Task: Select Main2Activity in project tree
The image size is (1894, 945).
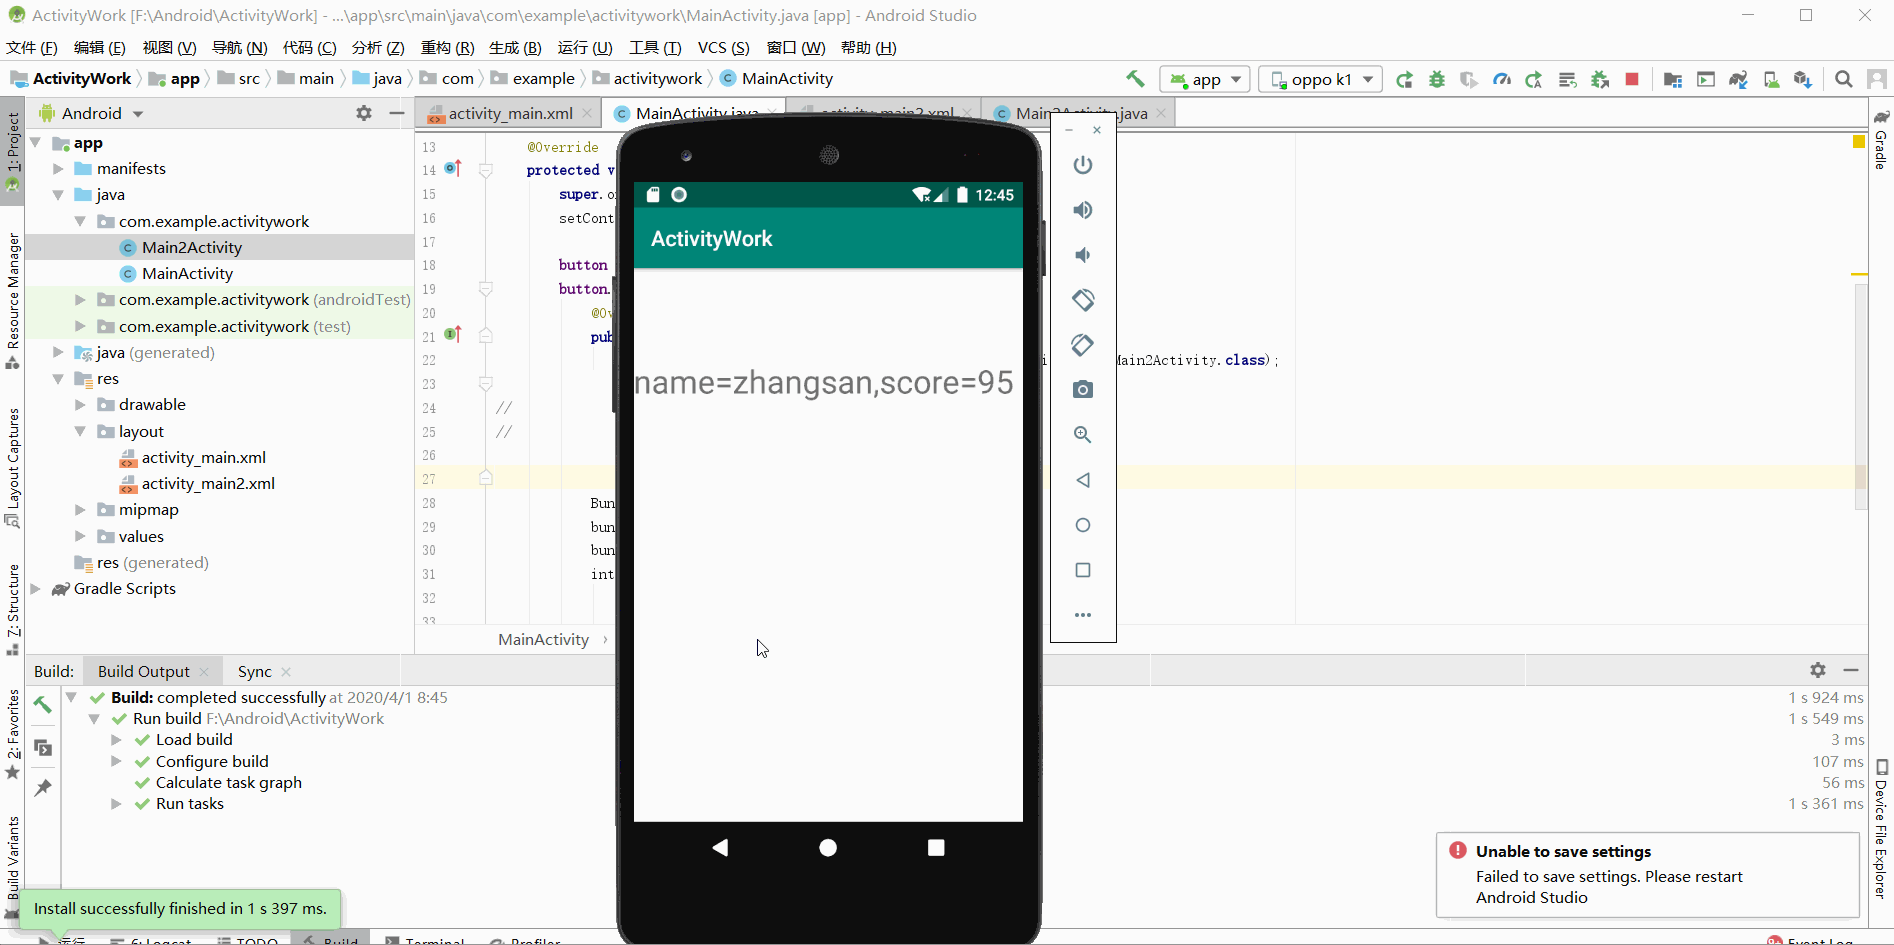Action: click(x=191, y=248)
